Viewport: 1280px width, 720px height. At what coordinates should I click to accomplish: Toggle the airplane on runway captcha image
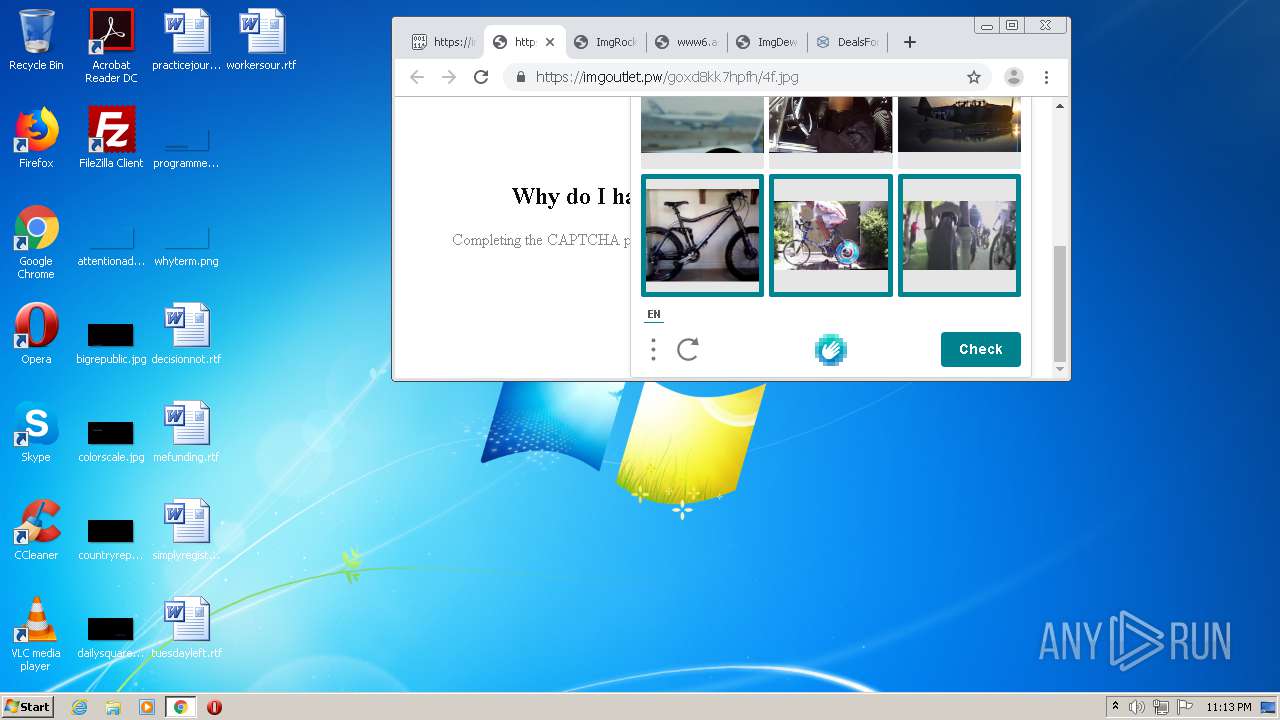point(702,132)
